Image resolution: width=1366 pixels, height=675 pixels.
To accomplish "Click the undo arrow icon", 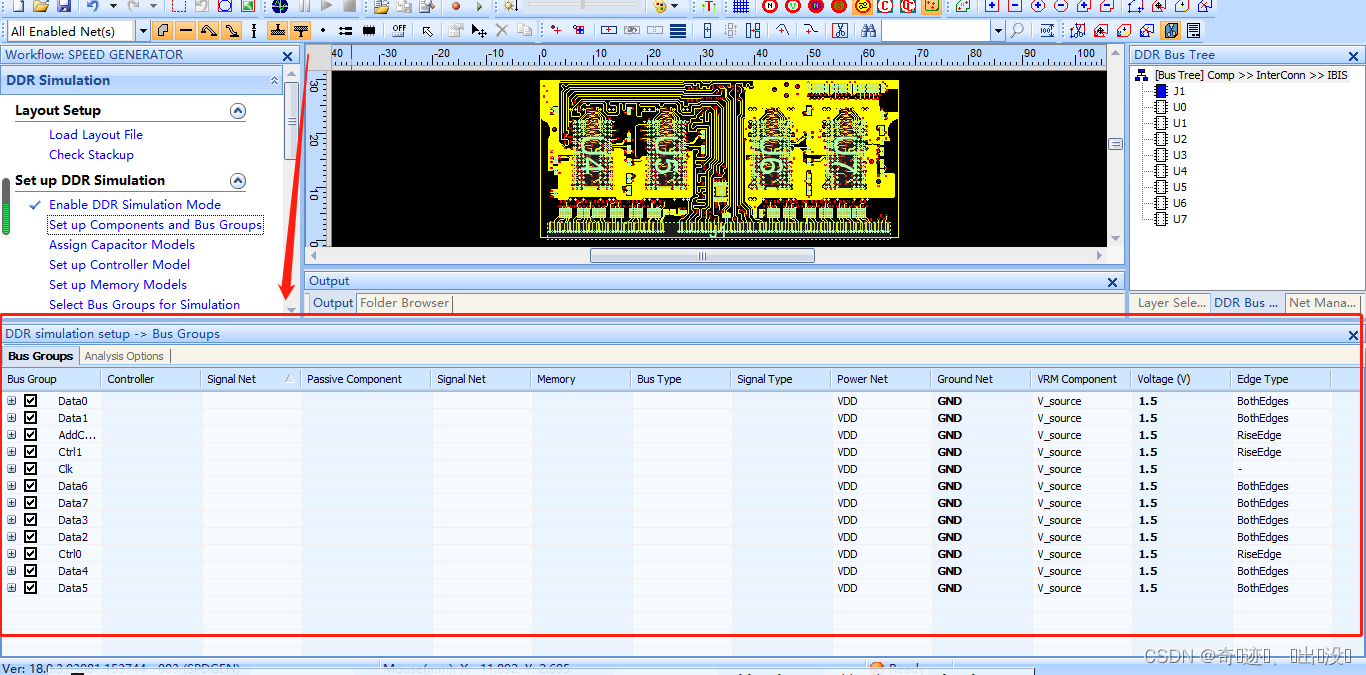I will tap(92, 6).
